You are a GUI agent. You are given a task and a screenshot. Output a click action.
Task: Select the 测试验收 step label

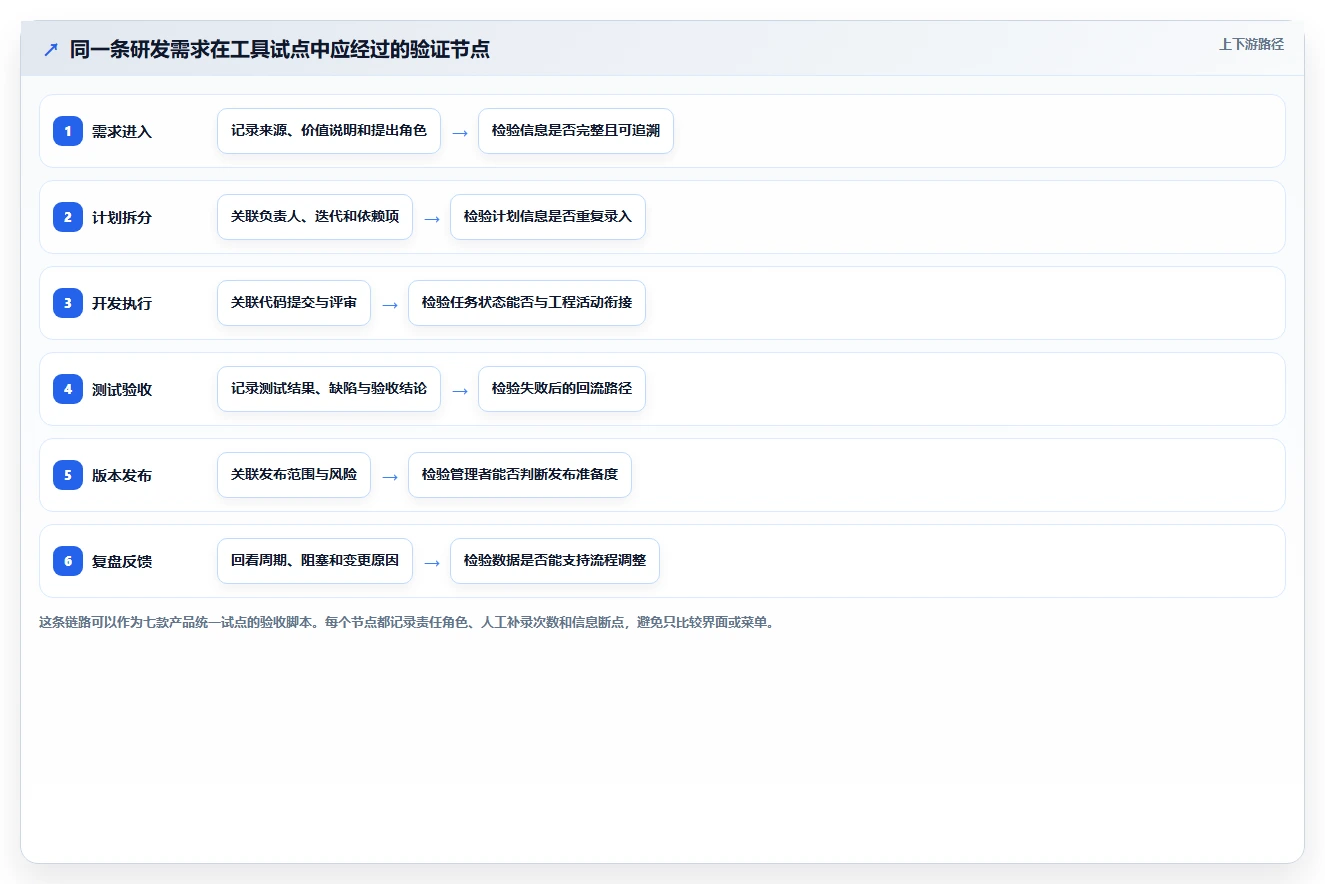tap(122, 390)
